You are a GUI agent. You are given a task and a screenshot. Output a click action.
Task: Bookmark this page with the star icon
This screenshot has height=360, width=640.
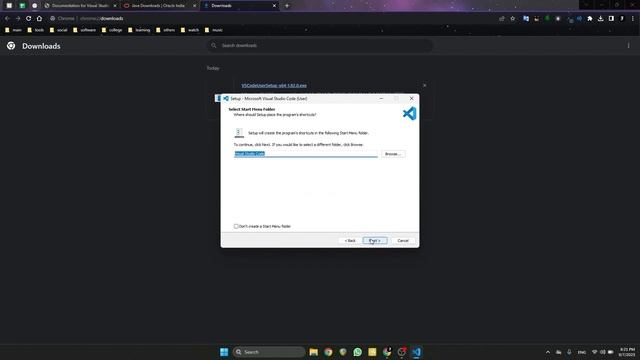click(513, 18)
